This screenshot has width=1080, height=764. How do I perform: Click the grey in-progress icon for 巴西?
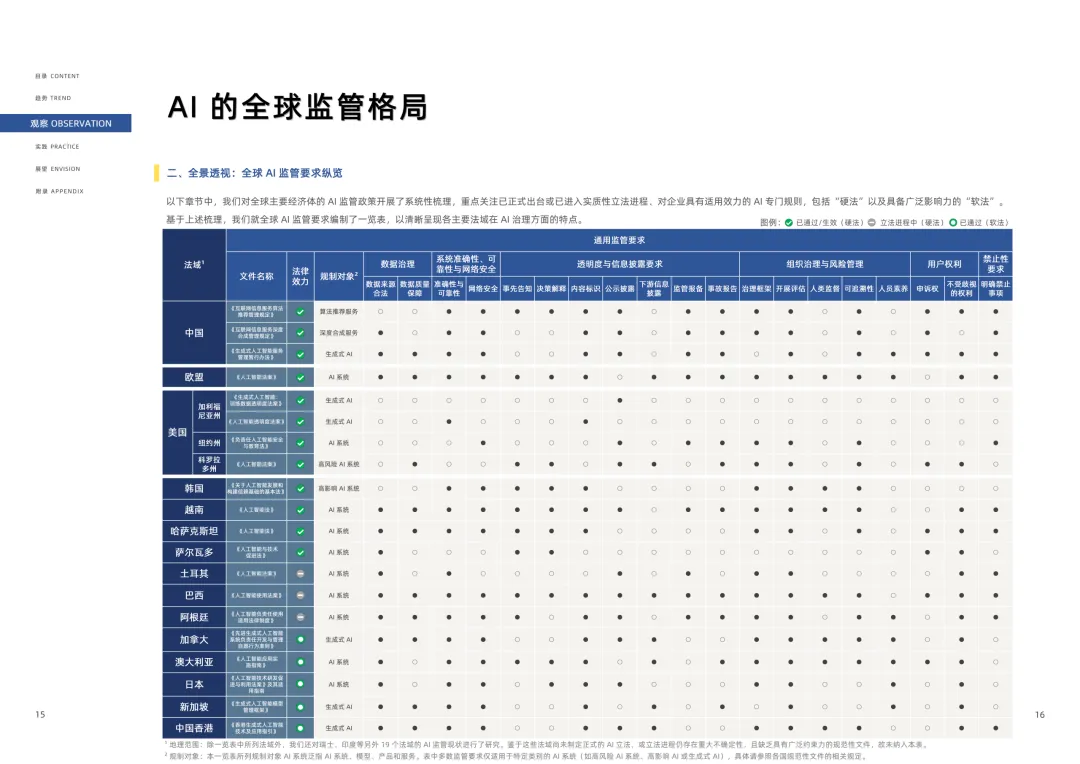tap(300, 595)
